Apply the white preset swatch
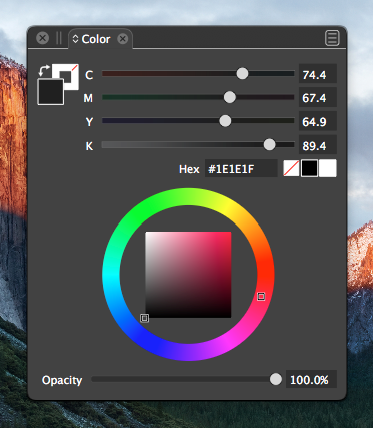The image size is (373, 428). (x=328, y=168)
